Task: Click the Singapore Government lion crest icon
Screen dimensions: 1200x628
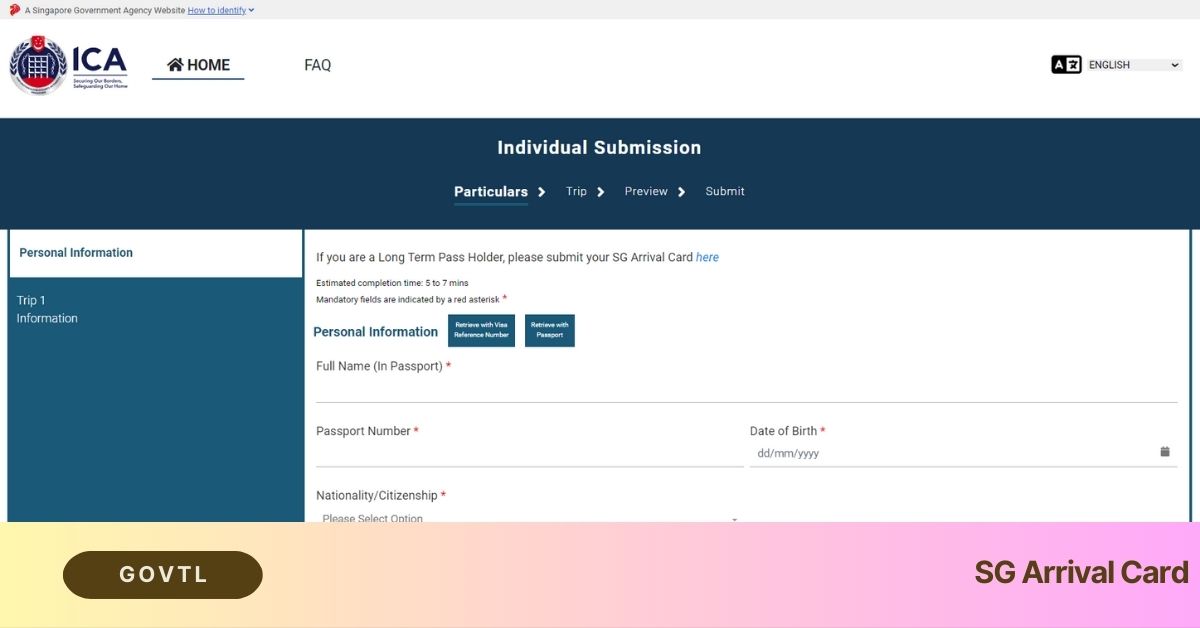Action: [14, 10]
